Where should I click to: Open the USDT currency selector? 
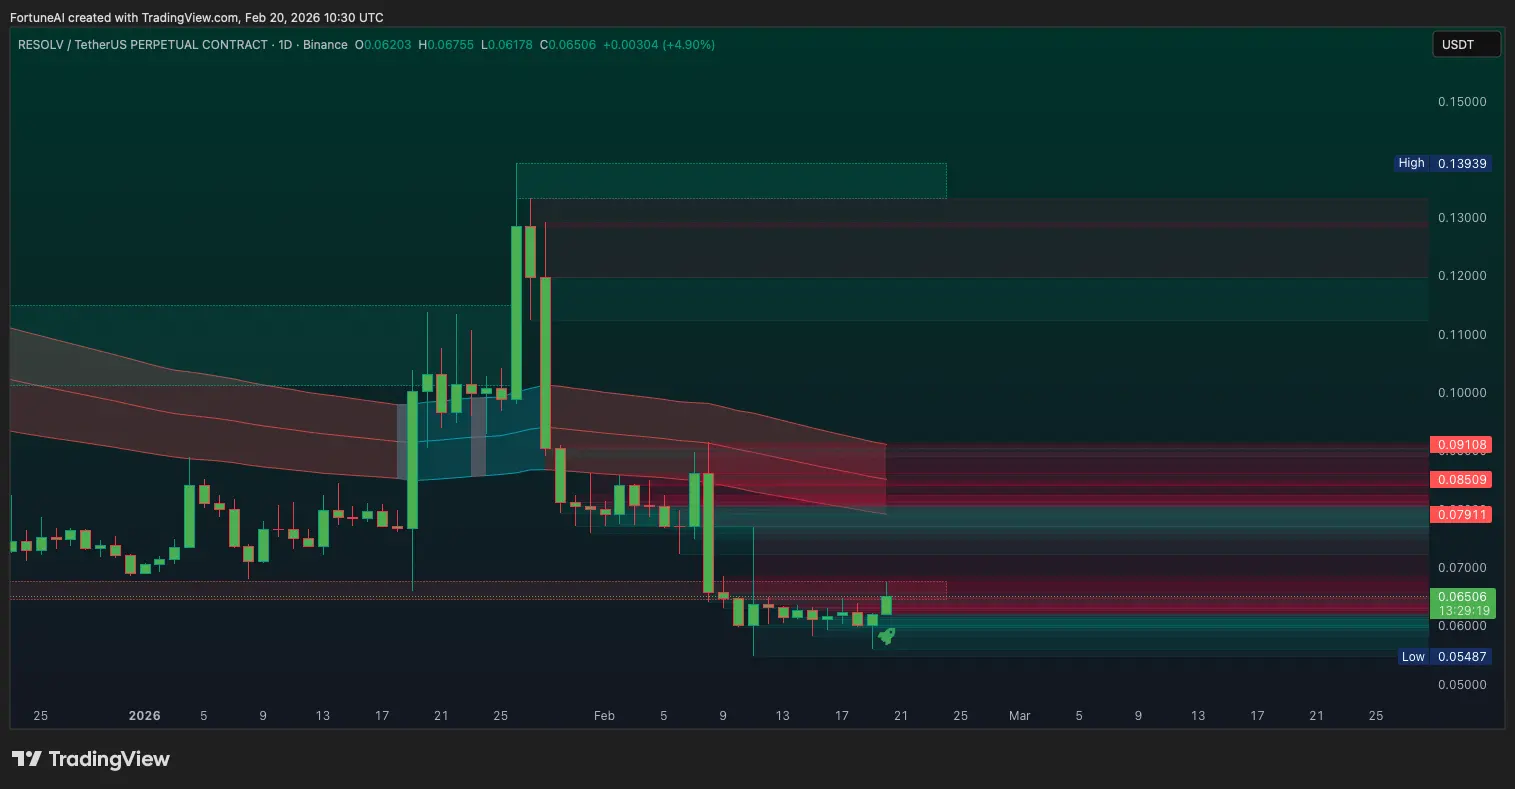pyautogui.click(x=1466, y=44)
